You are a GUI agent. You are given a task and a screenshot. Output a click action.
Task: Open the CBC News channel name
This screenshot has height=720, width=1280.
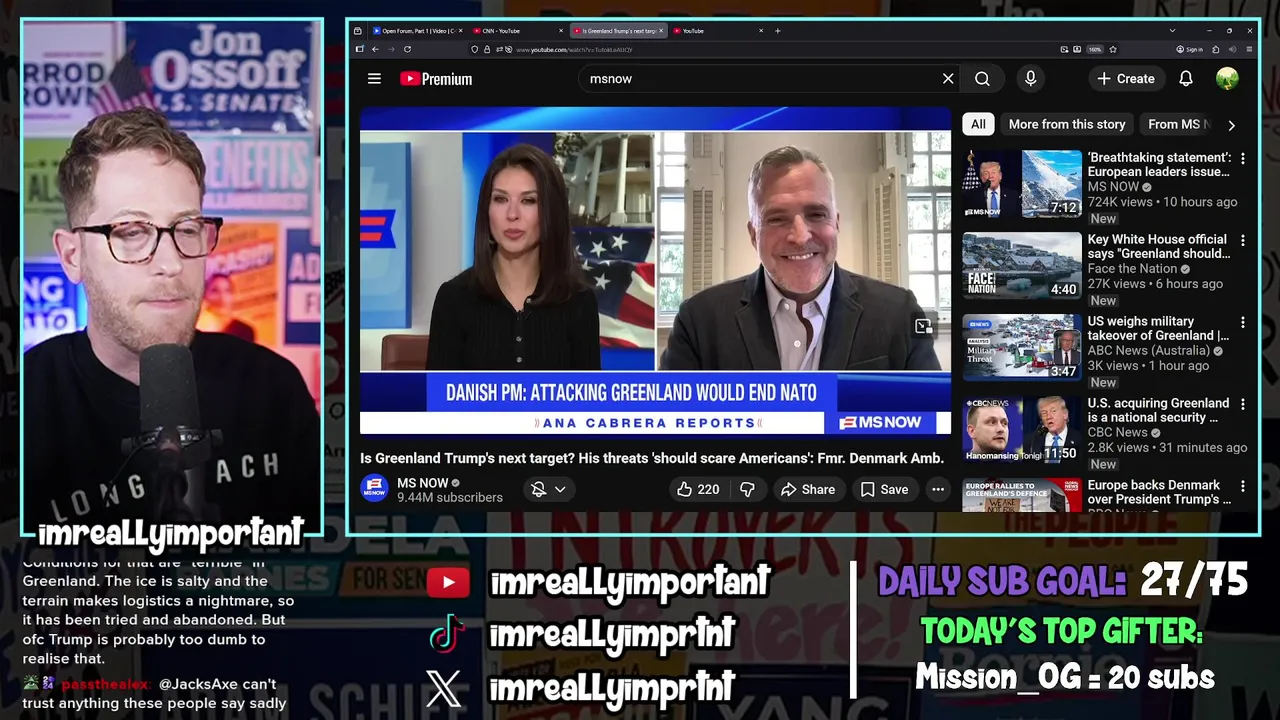1118,433
